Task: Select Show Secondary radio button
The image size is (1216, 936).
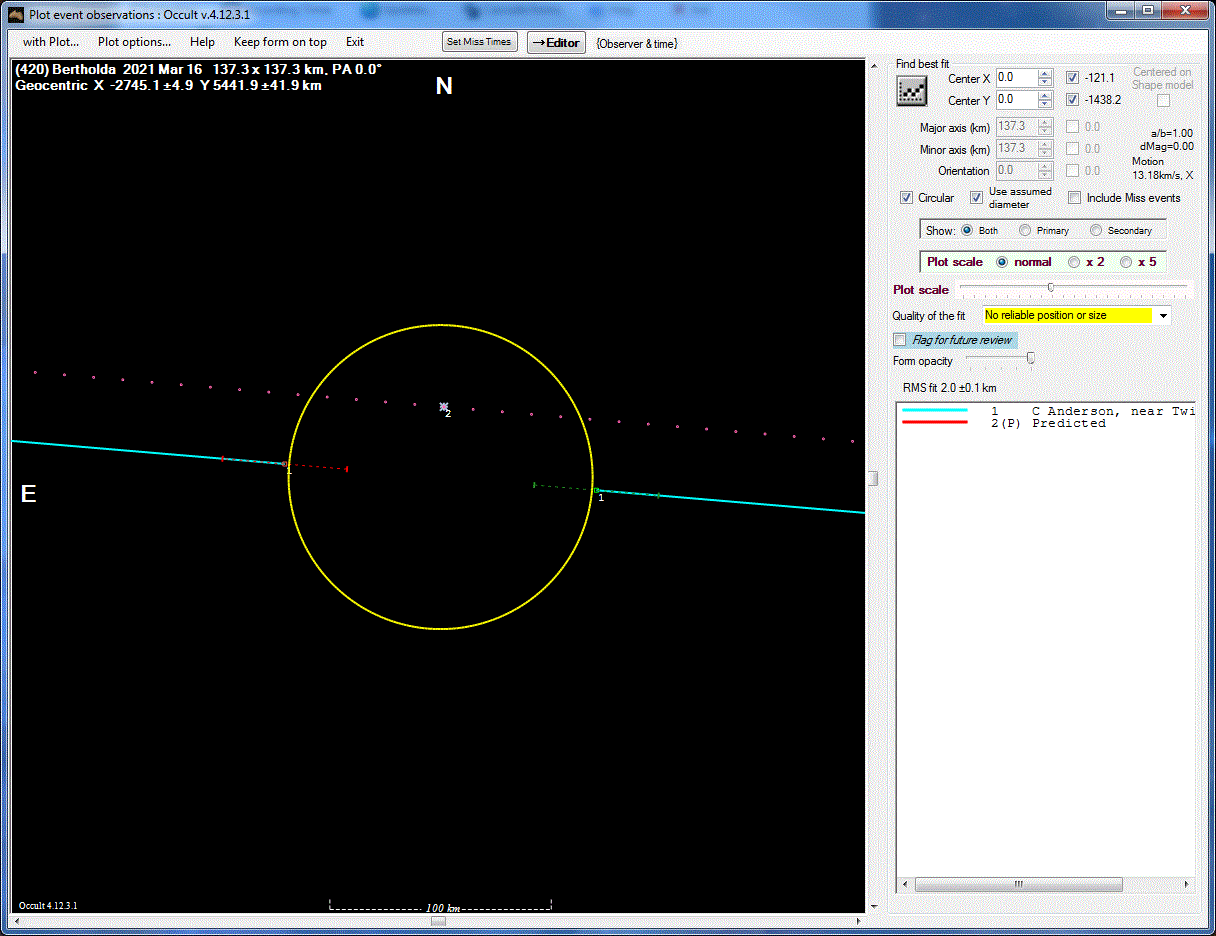Action: [x=1096, y=230]
